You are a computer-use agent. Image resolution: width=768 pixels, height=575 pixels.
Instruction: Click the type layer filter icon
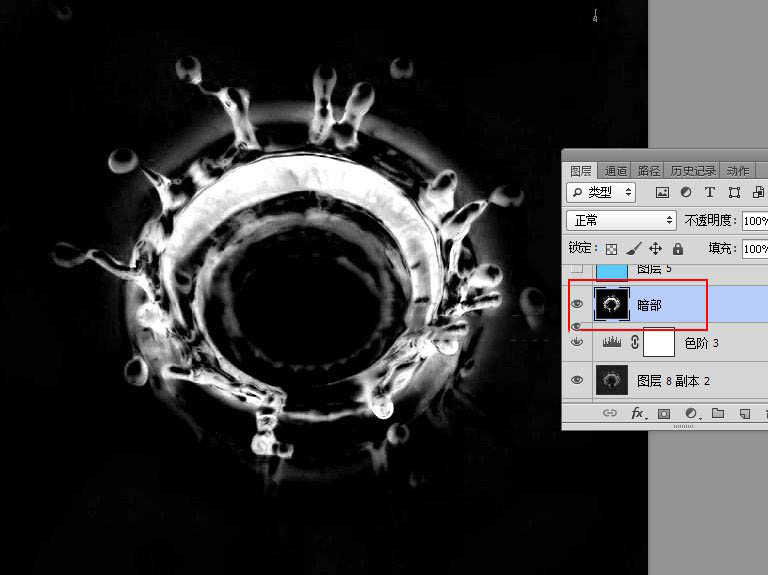710,192
